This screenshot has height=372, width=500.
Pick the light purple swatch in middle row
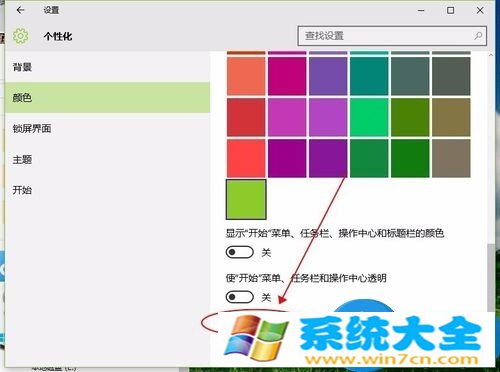[328, 117]
